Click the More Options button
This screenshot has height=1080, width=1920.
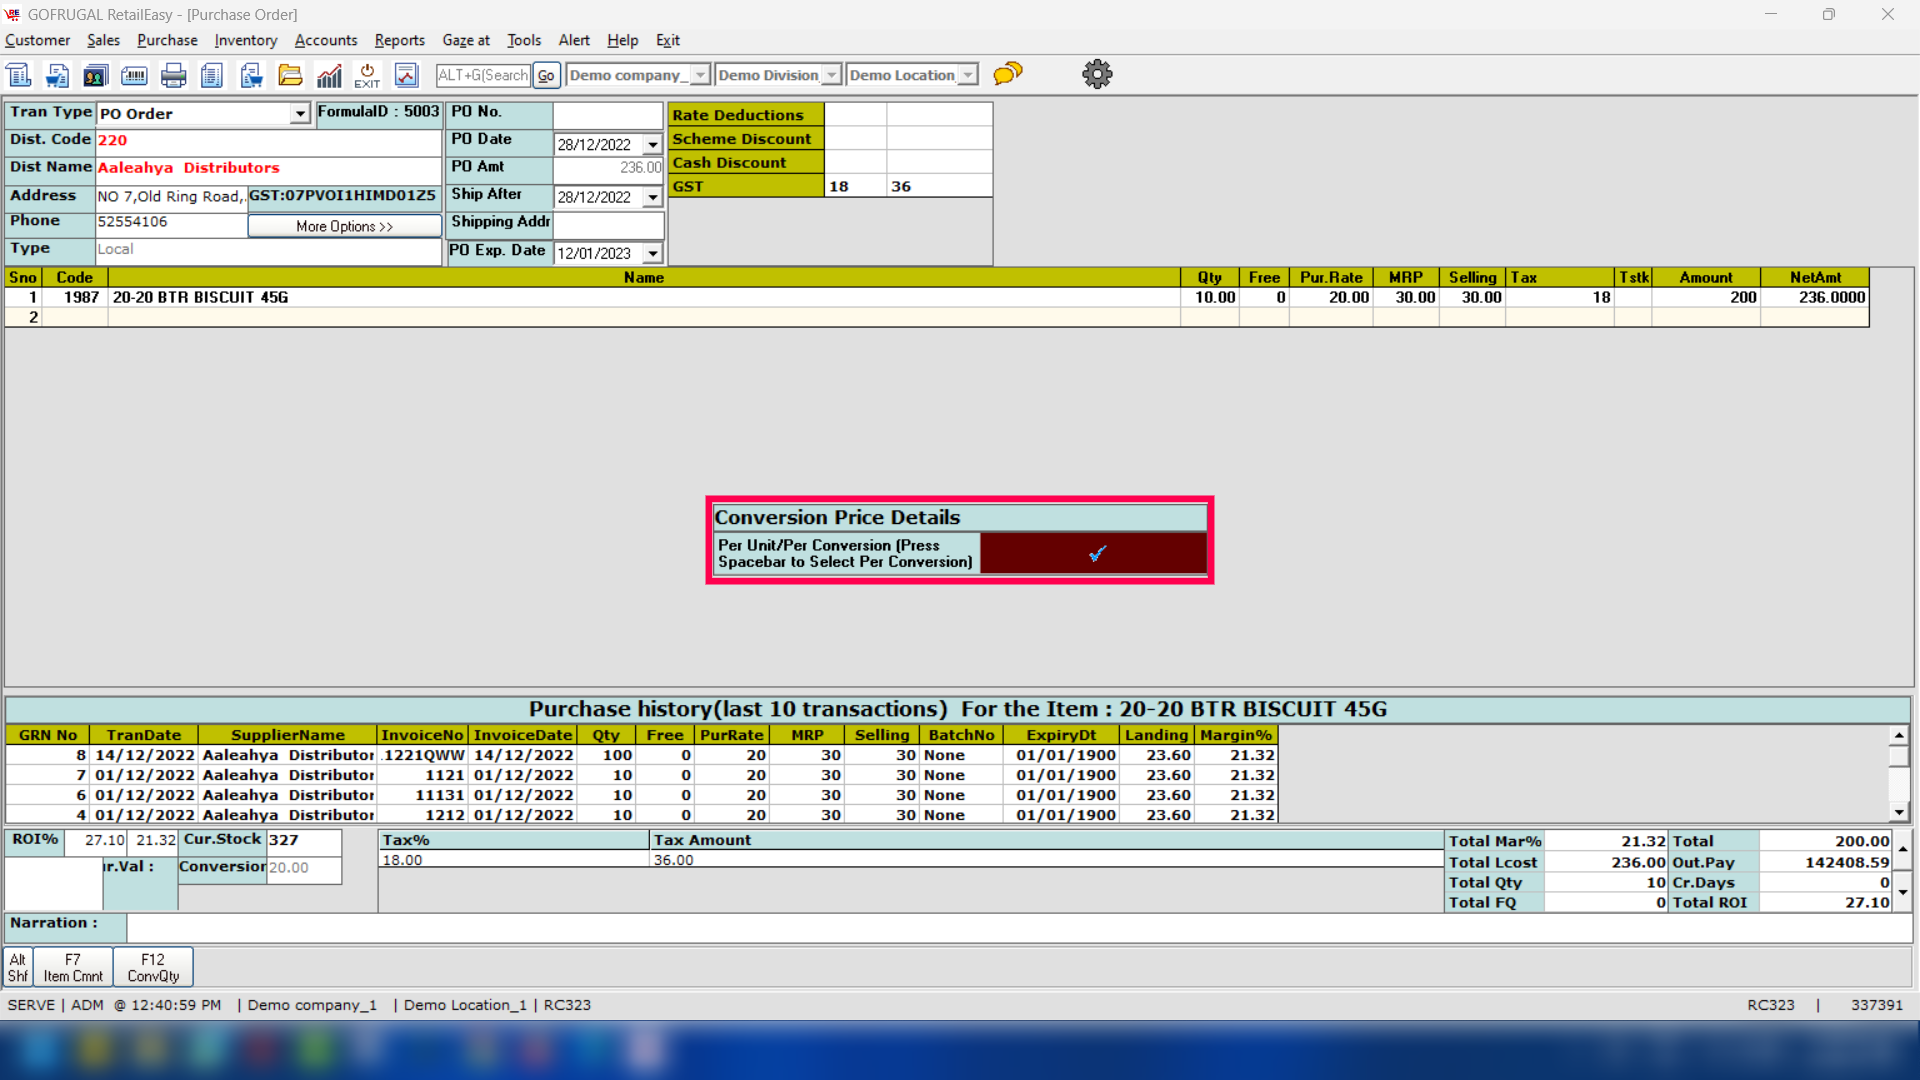pos(344,227)
